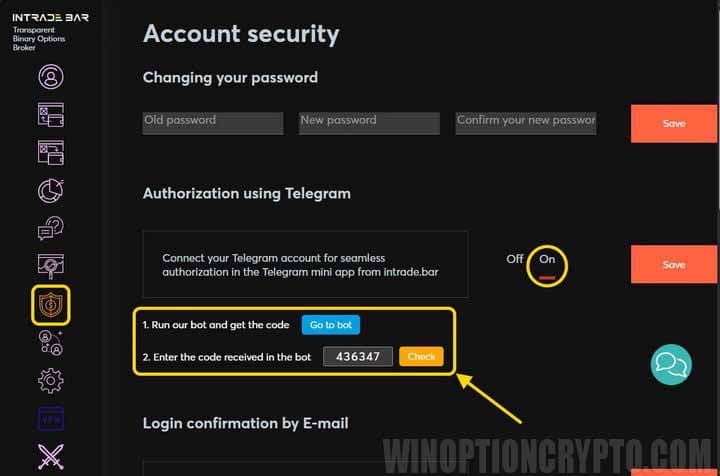Focus the Old password field

pos(213,123)
